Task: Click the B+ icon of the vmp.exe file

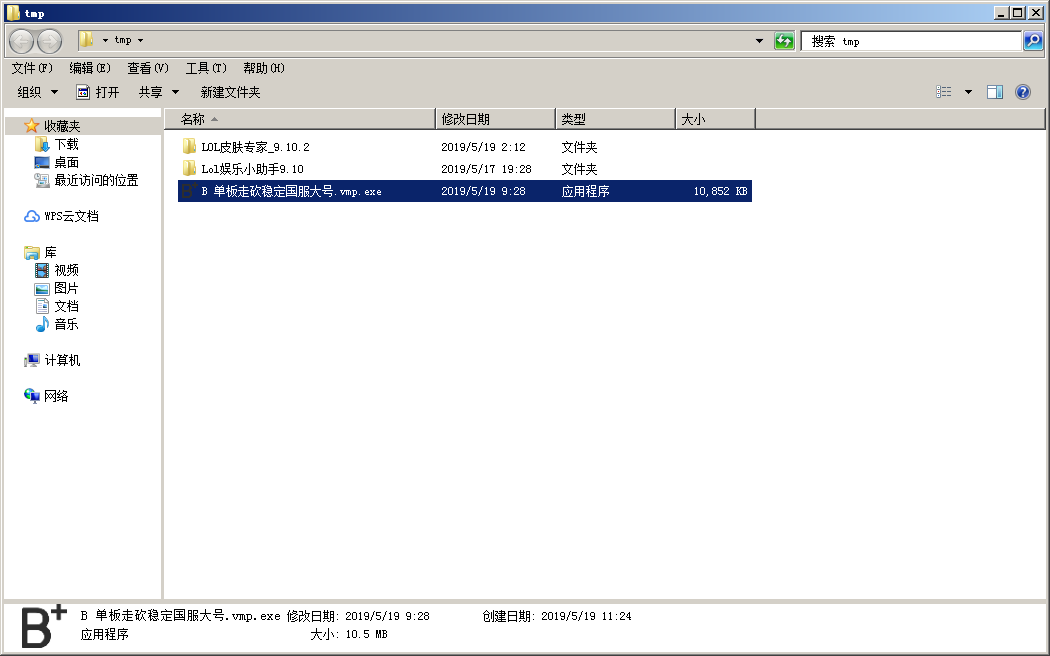Action: pos(190,191)
